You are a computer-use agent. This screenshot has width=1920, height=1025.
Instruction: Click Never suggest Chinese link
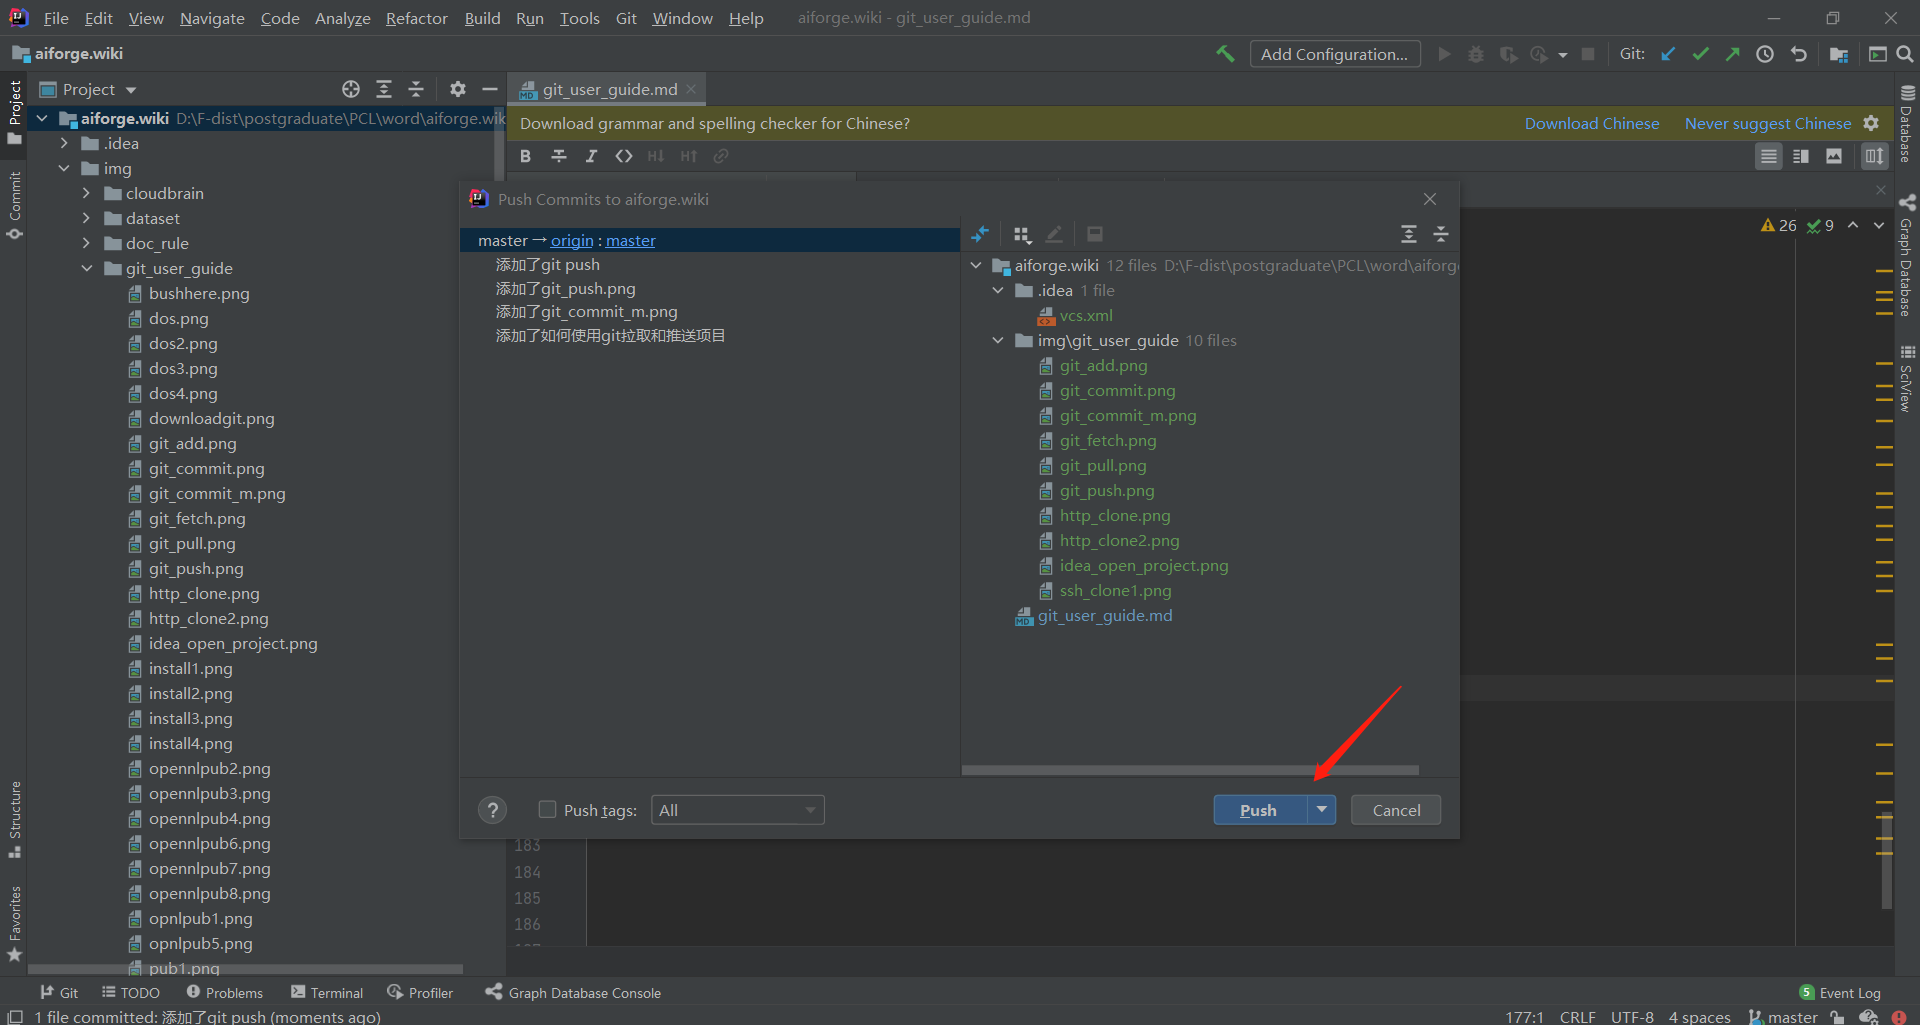pos(1768,123)
